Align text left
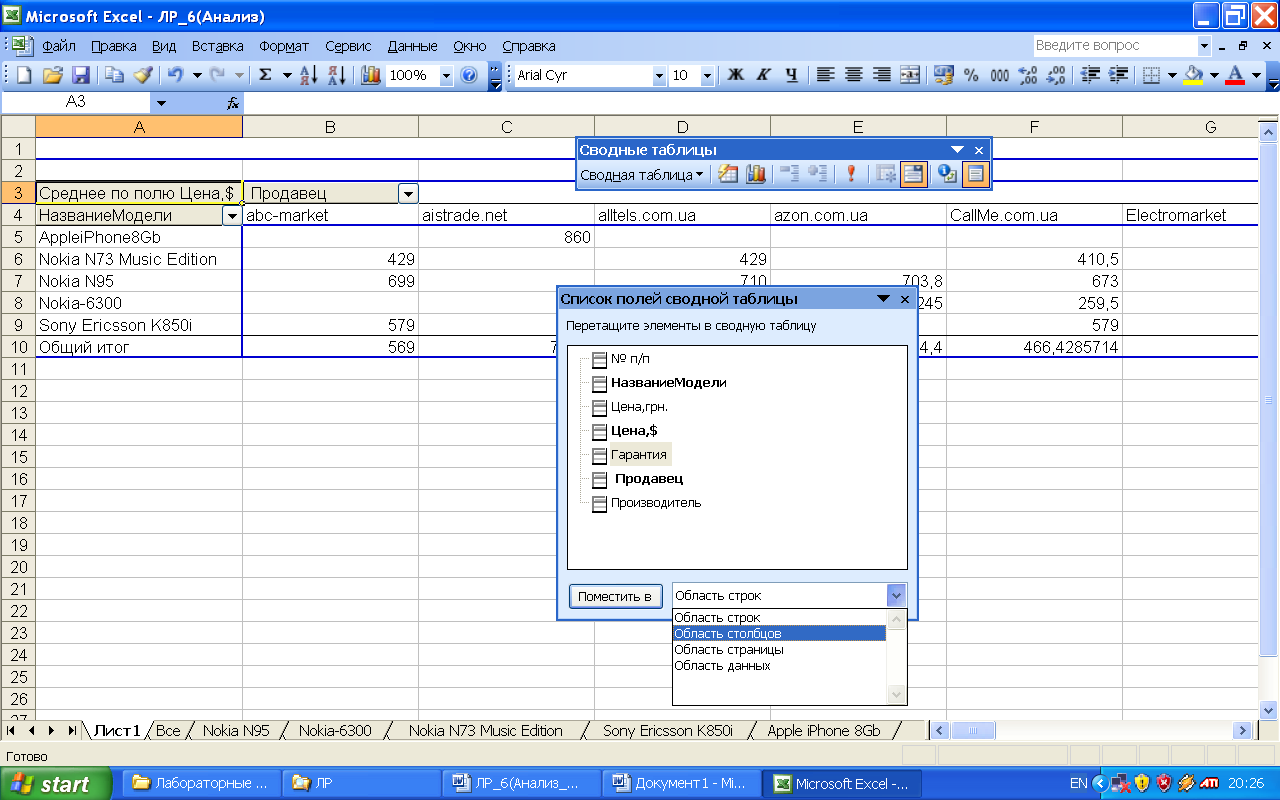The width and height of the screenshot is (1280, 800). point(825,75)
